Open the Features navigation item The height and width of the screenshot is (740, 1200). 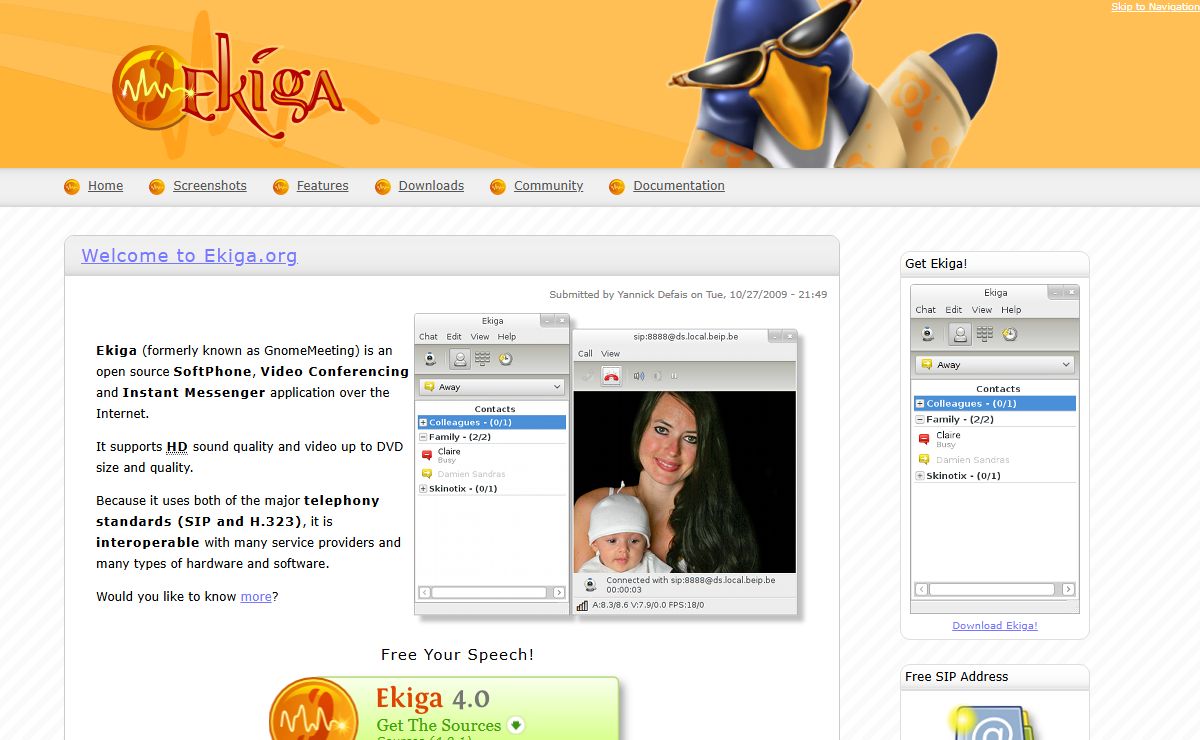pyautogui.click(x=322, y=186)
